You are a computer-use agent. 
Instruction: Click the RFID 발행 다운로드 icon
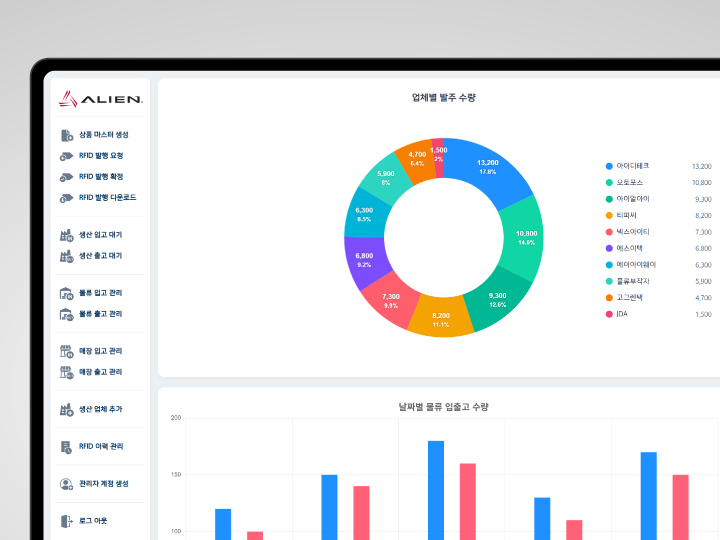tap(66, 198)
